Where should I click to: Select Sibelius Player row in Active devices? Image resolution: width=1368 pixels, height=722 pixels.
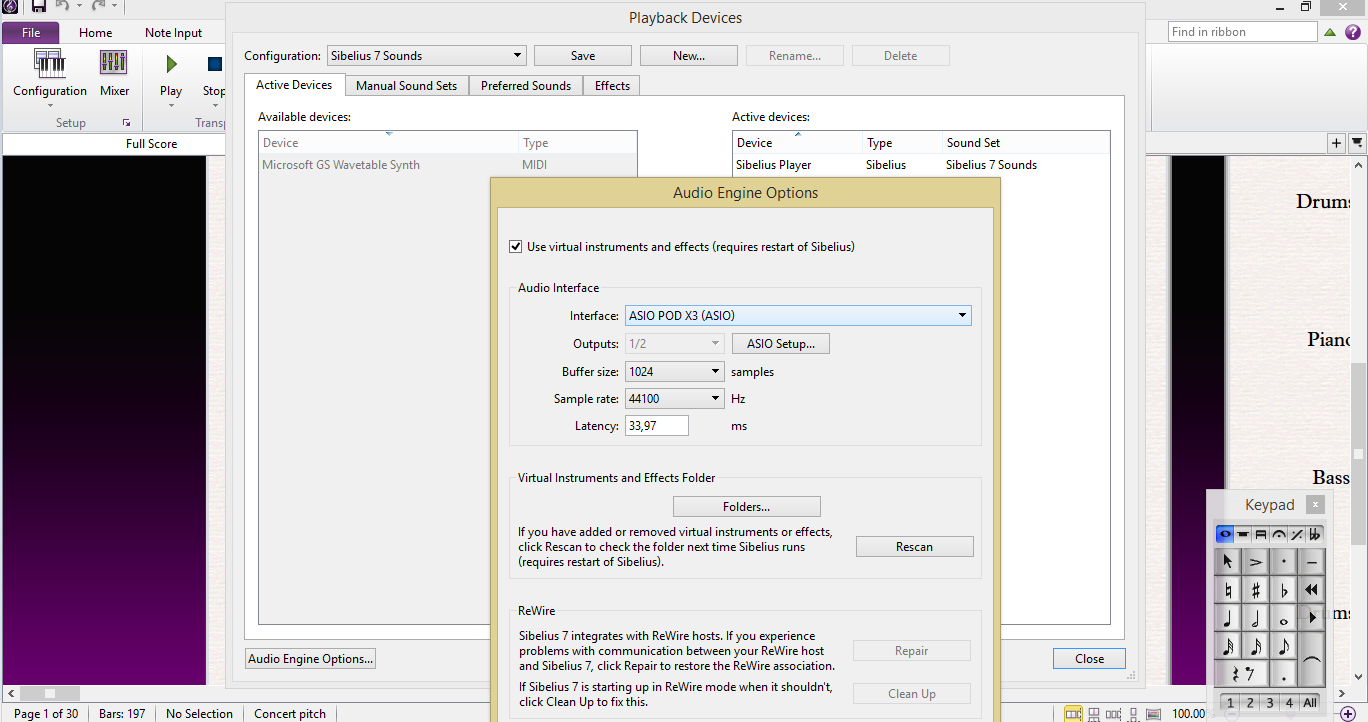tap(921, 165)
